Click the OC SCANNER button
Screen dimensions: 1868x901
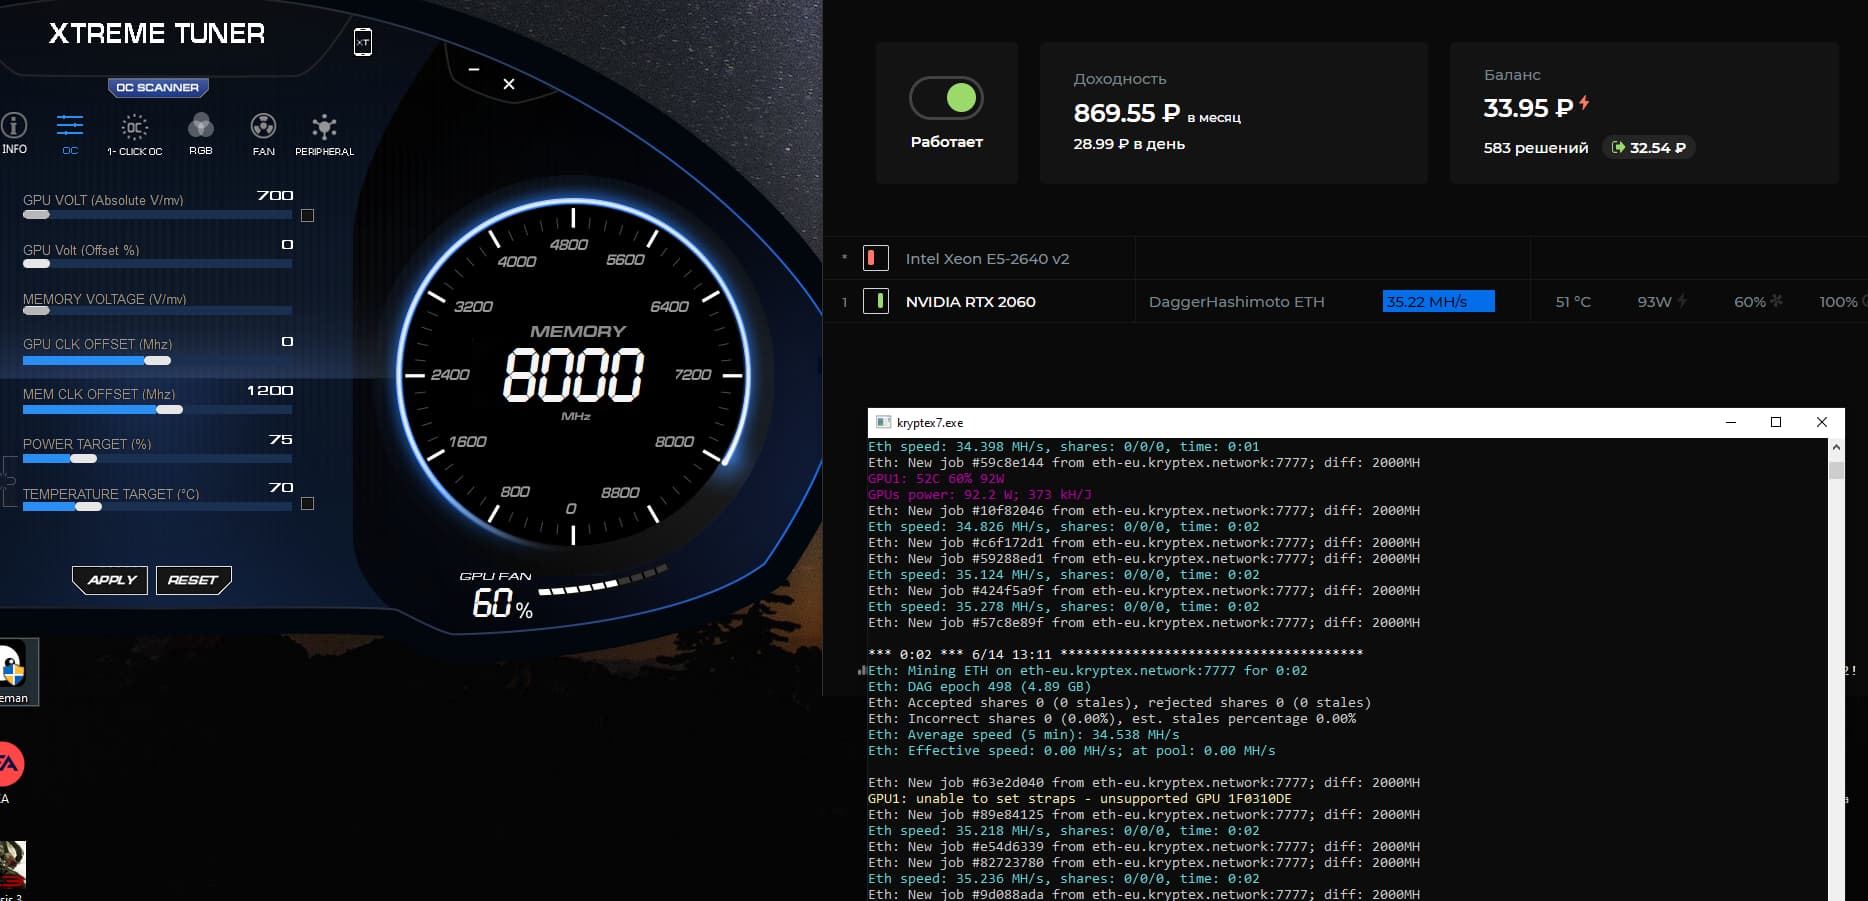click(x=158, y=87)
